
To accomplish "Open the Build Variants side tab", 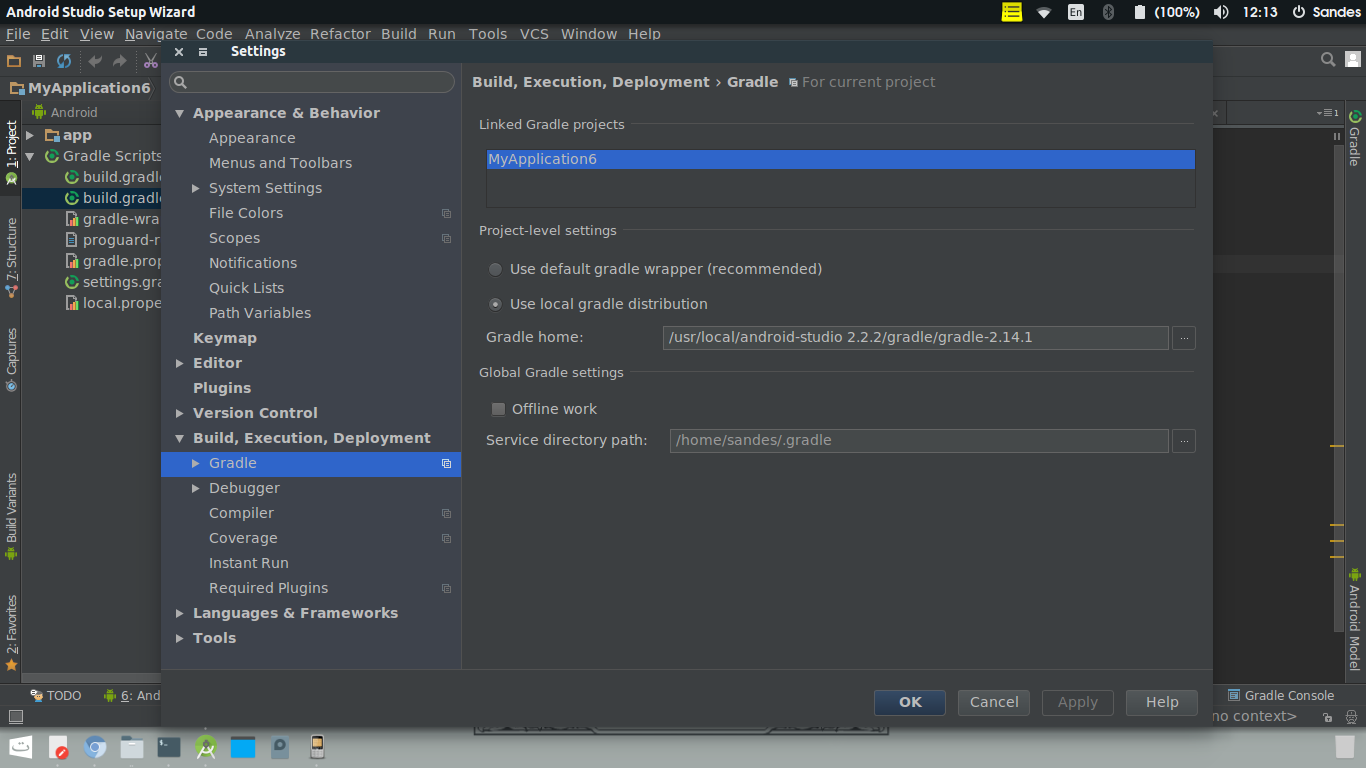I will pyautogui.click(x=11, y=516).
